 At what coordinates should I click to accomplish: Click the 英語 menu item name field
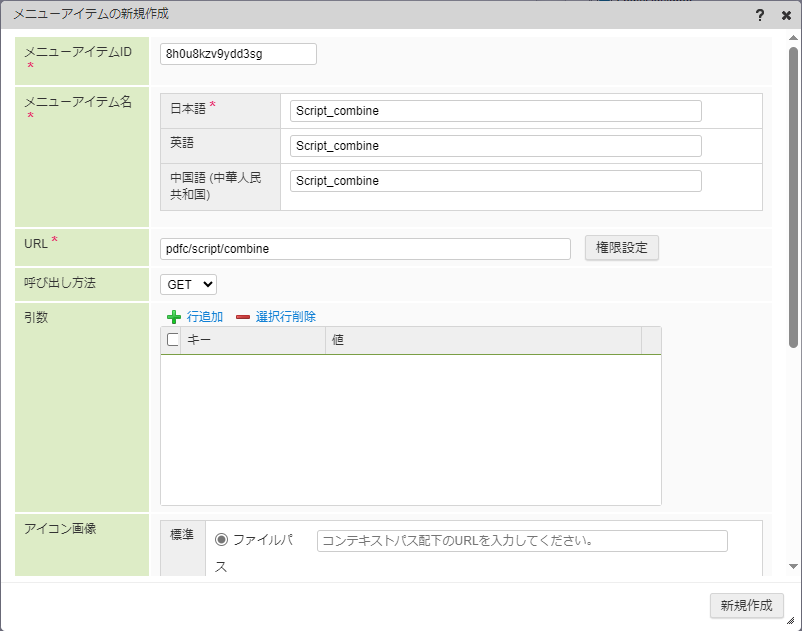(495, 146)
